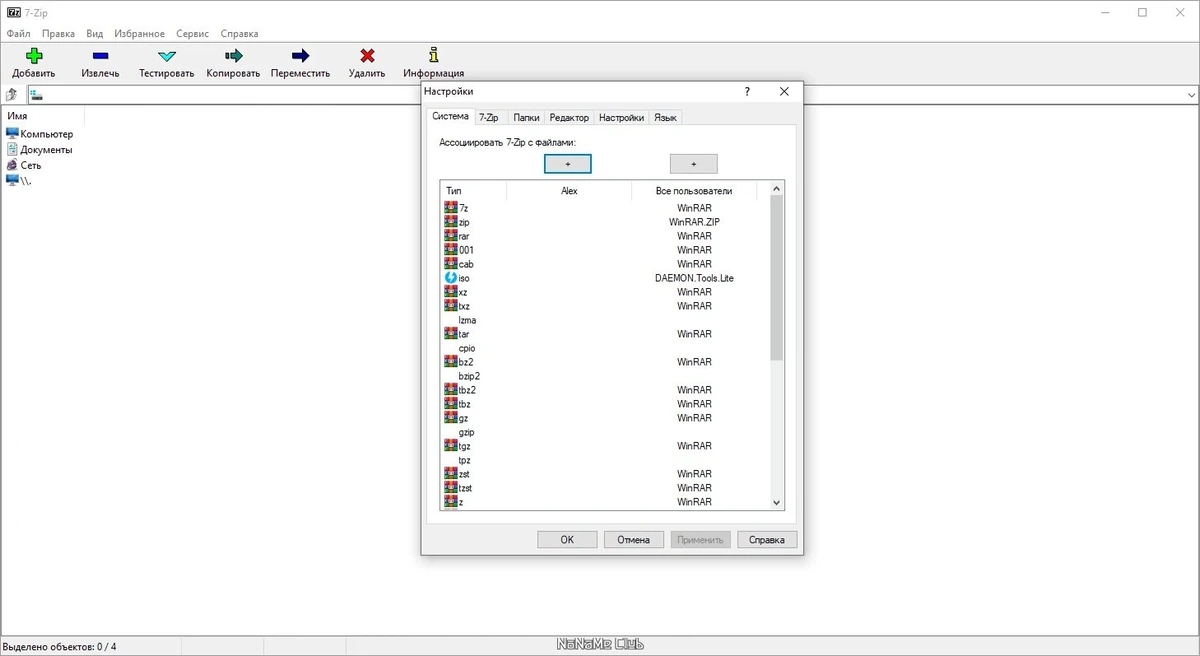Click the Alex column header

pos(569,190)
